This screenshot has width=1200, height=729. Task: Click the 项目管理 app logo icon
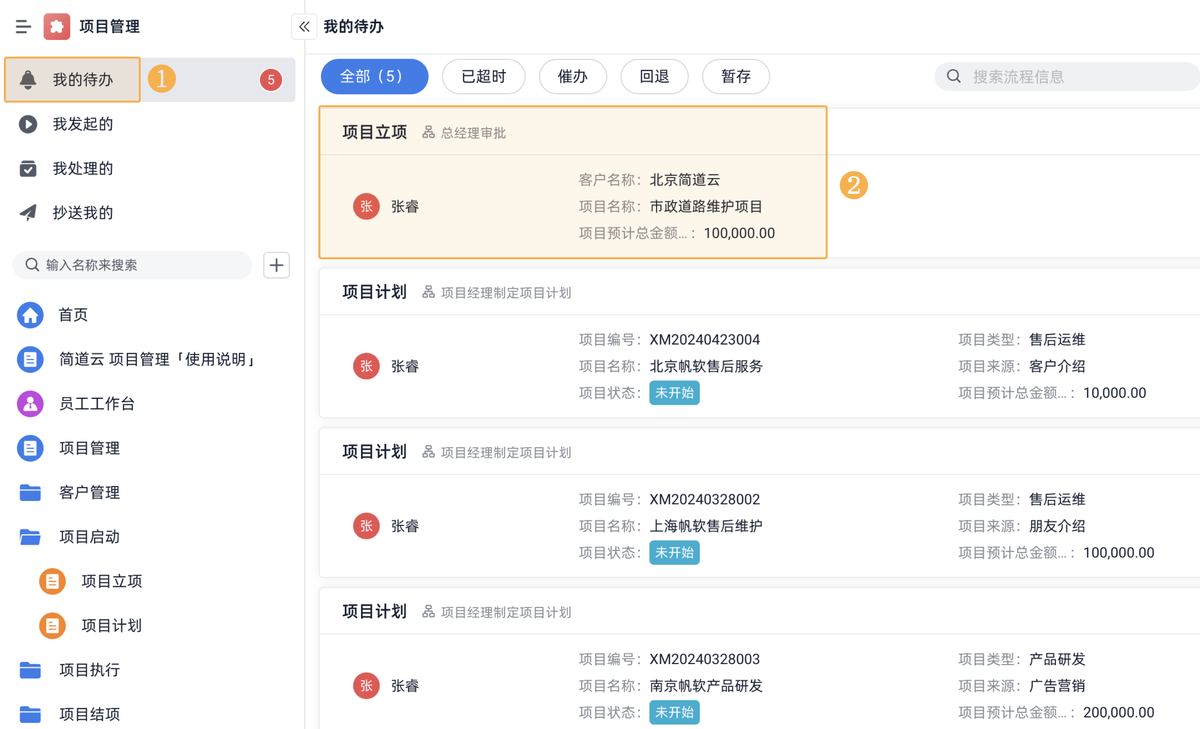55,26
